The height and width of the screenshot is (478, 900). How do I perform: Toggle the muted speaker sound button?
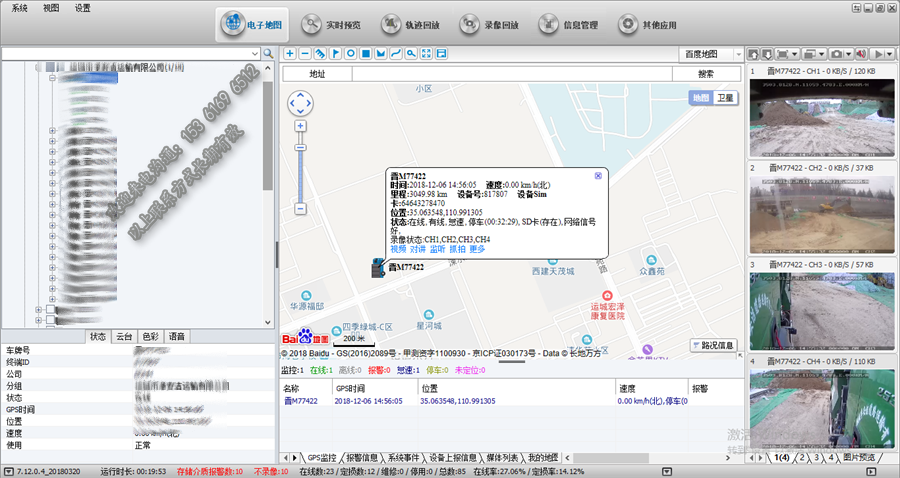pos(860,53)
